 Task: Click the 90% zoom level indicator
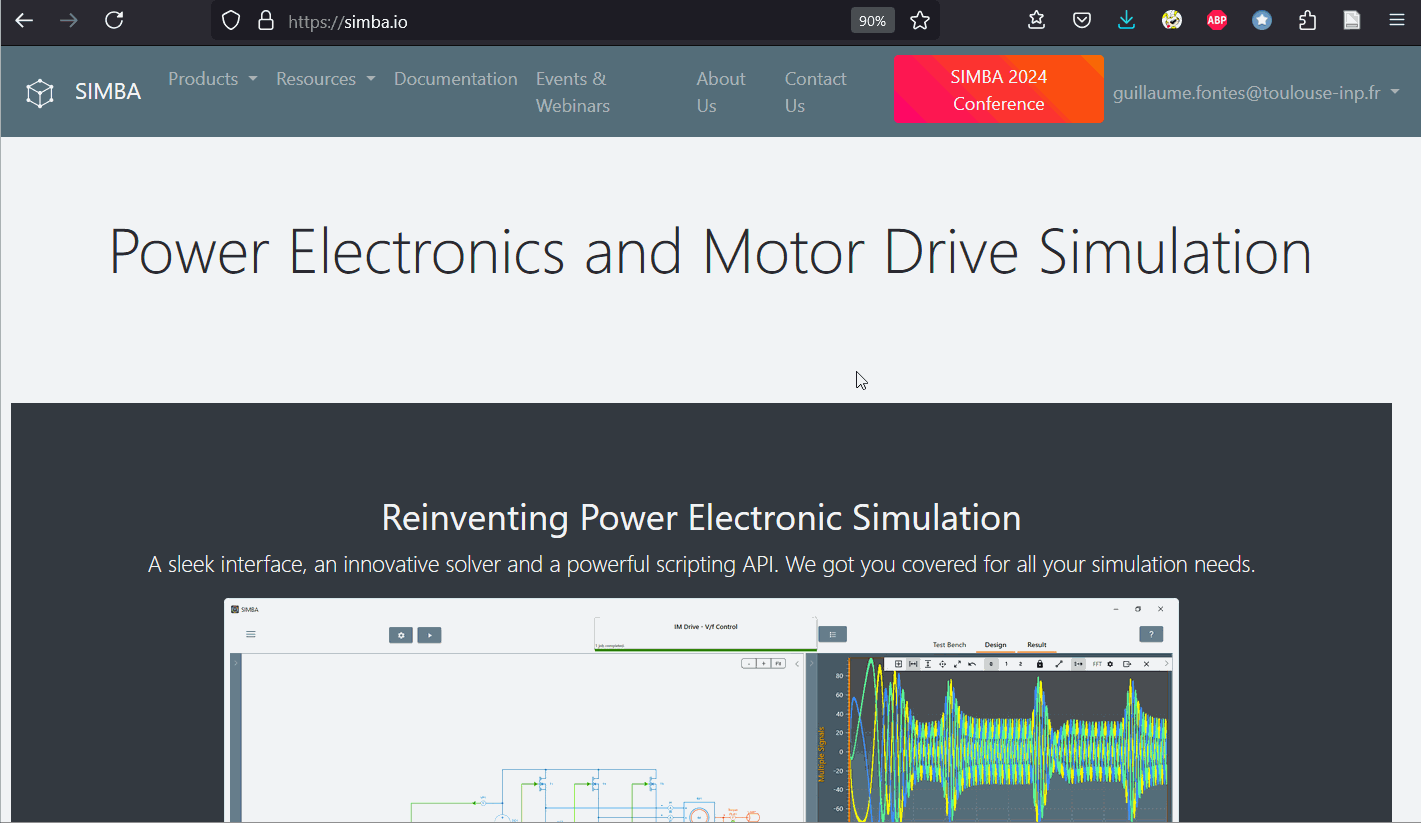tap(872, 21)
